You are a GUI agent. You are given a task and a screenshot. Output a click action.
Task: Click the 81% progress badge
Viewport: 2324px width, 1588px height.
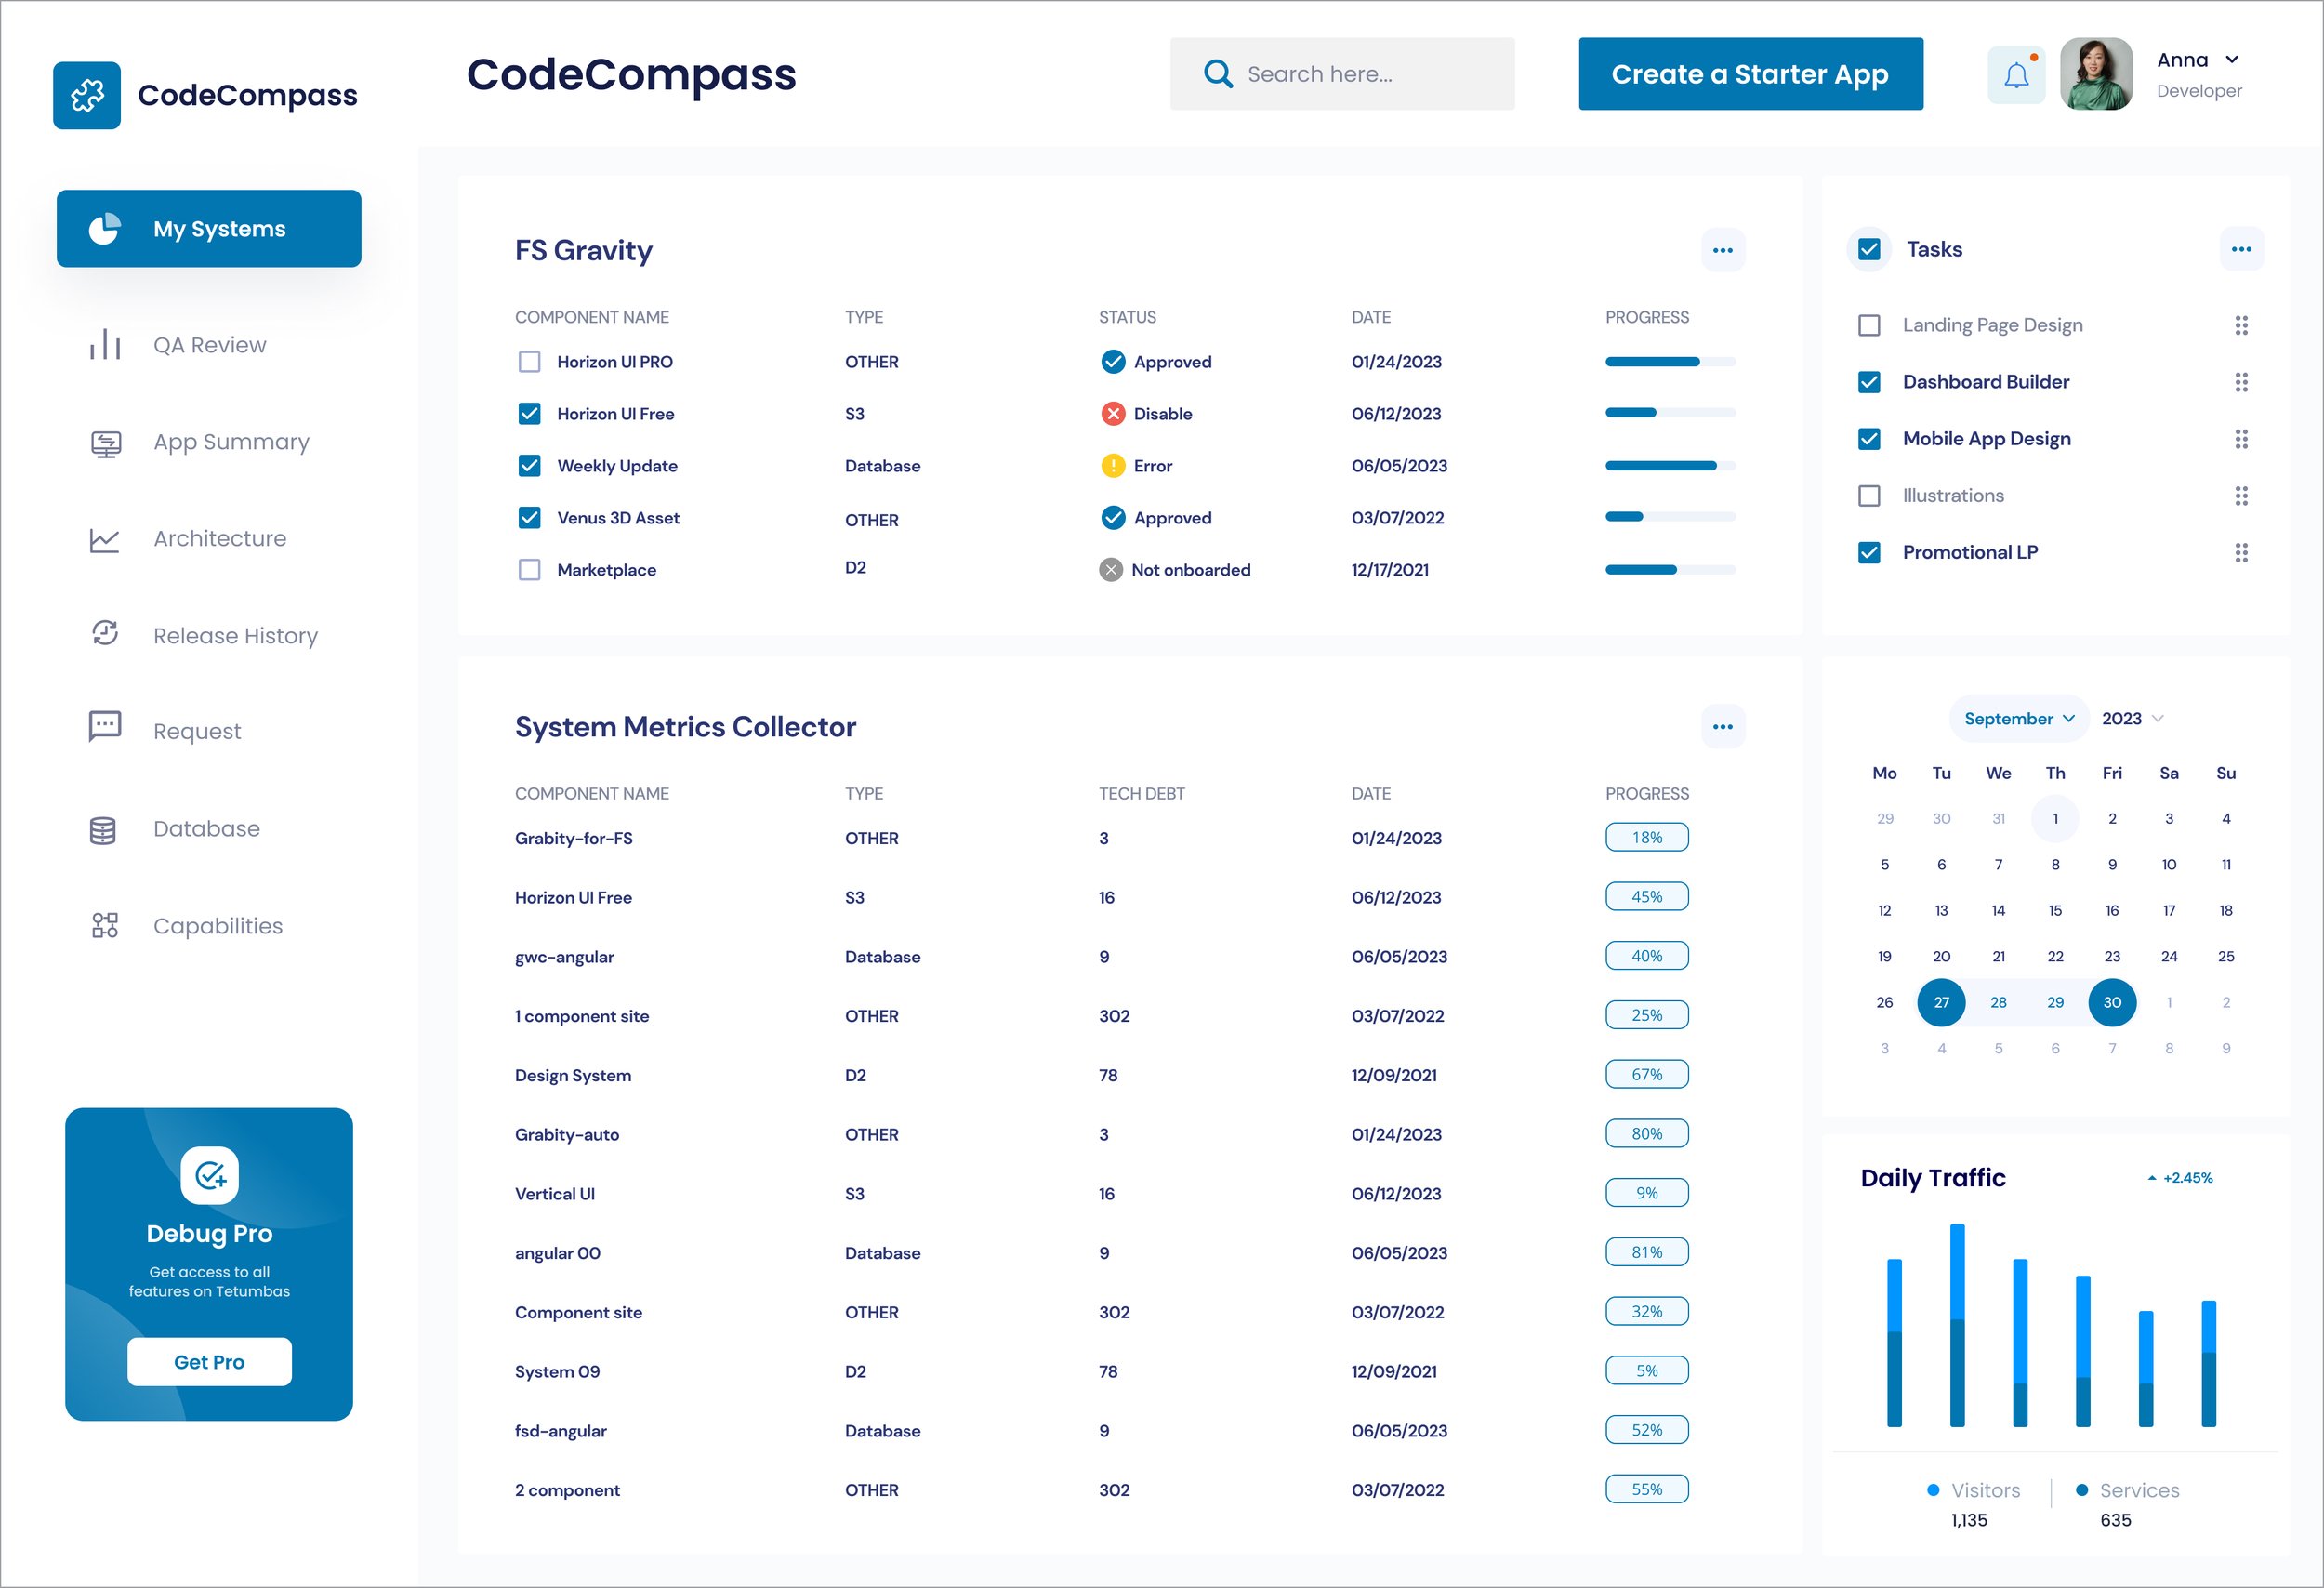pyautogui.click(x=1647, y=1252)
